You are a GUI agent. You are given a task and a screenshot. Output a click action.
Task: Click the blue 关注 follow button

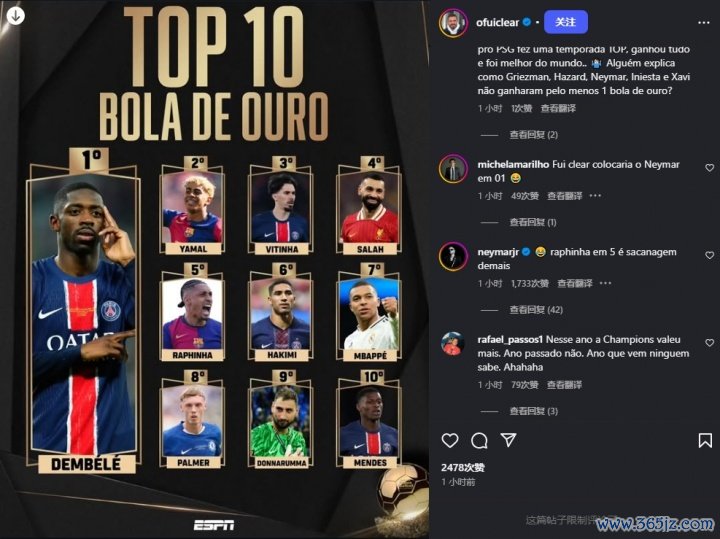[x=566, y=22]
